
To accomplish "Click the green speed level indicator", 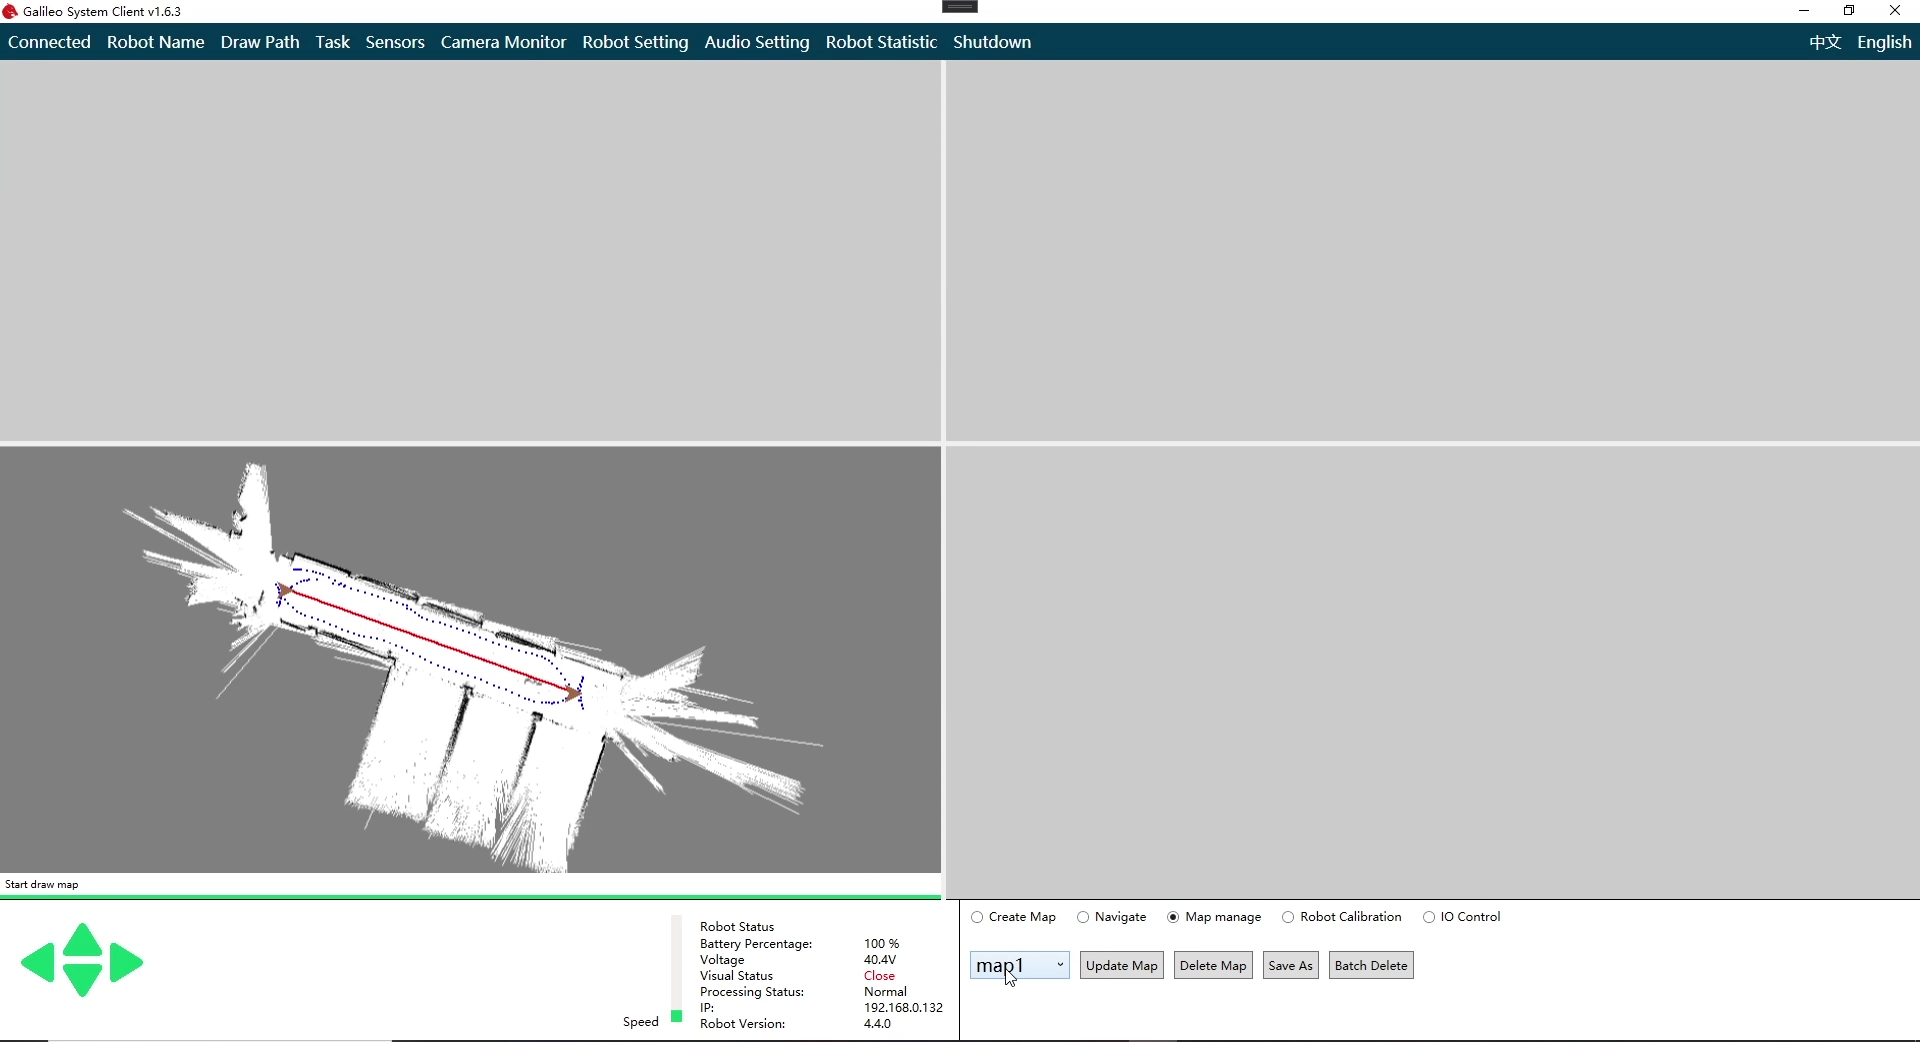I will pyautogui.click(x=677, y=1016).
